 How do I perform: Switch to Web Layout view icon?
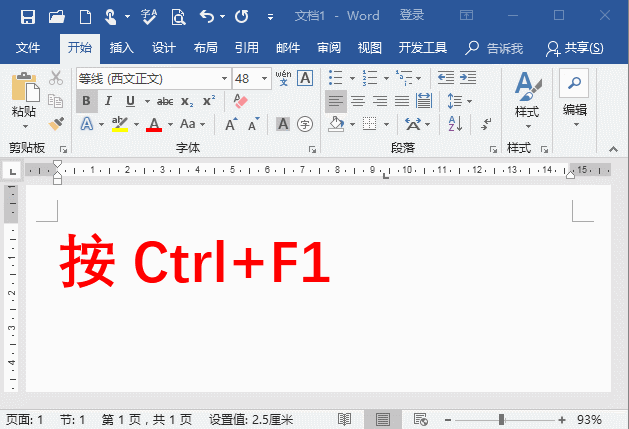pos(420,420)
